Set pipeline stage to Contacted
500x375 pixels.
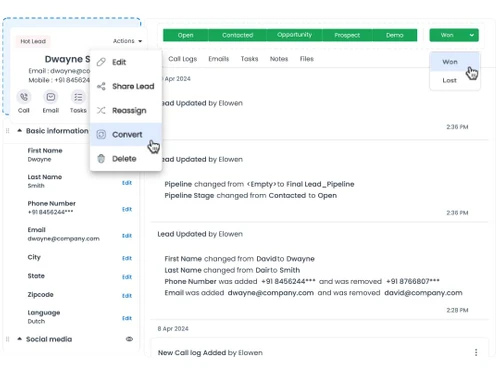click(238, 35)
